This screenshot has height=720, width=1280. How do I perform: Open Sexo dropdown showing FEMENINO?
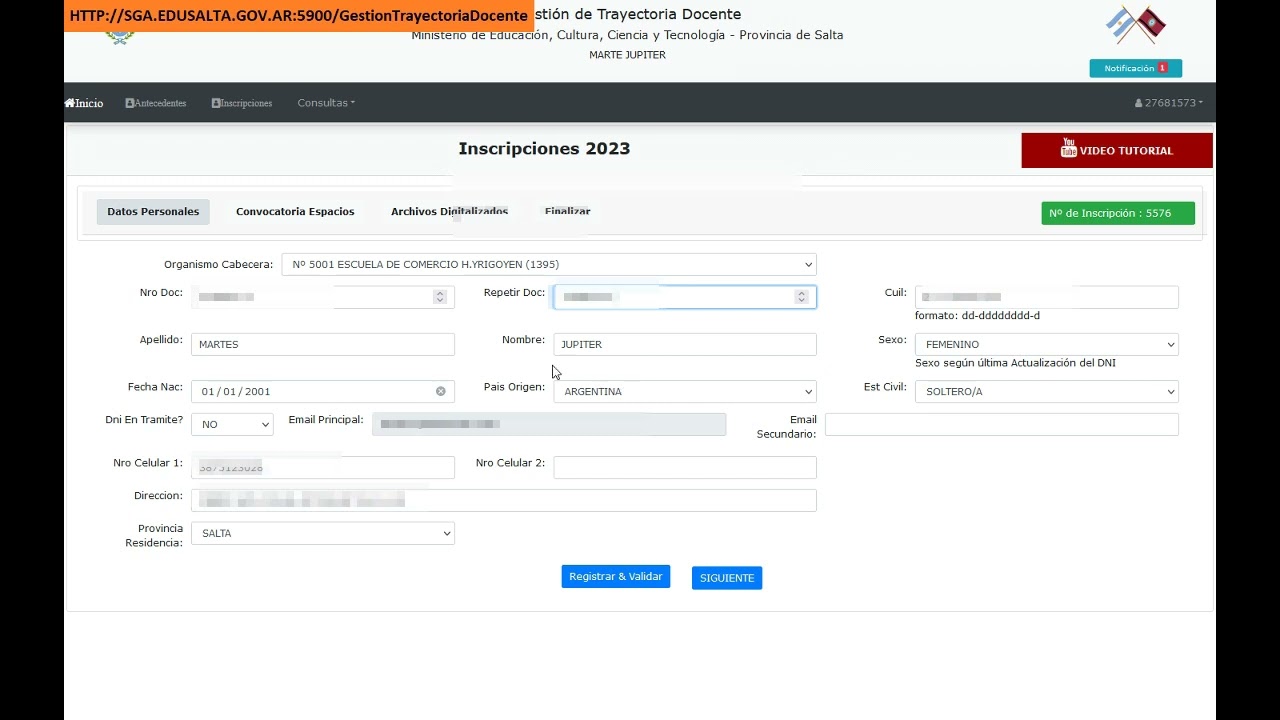point(1047,344)
